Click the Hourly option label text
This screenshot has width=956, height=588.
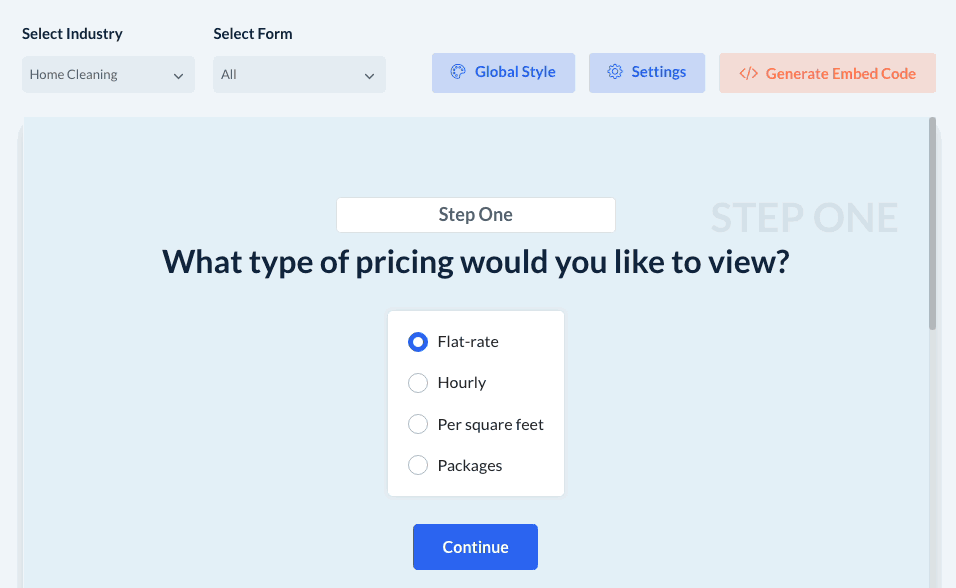tap(462, 383)
